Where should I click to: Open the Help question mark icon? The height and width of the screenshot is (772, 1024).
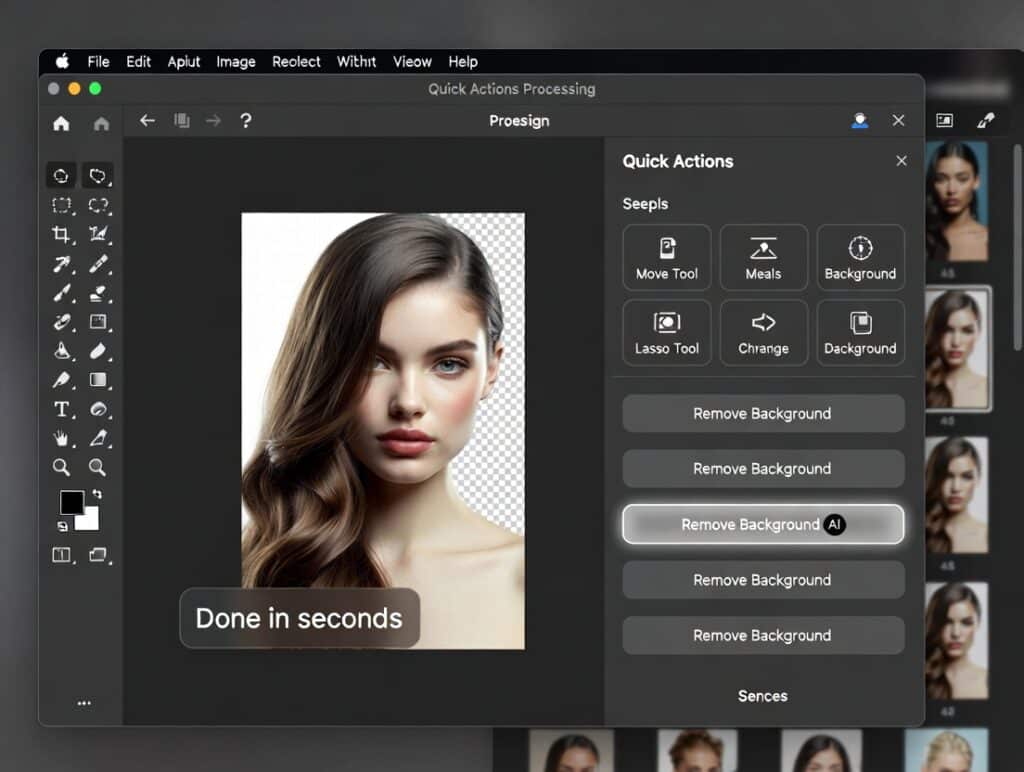(246, 120)
